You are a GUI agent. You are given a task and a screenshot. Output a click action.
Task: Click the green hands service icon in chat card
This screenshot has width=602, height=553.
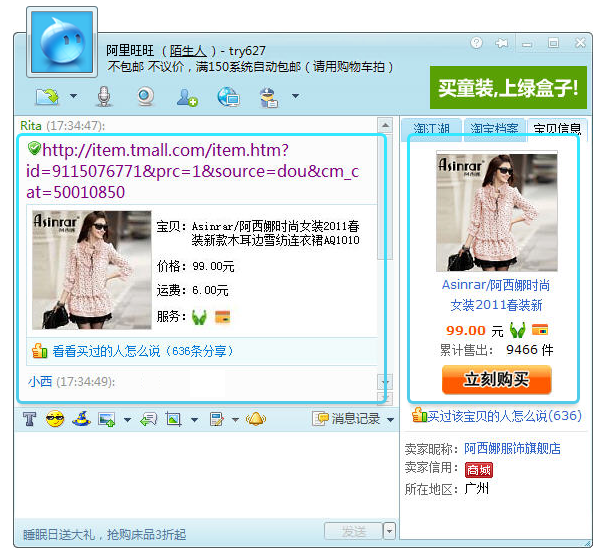199,317
